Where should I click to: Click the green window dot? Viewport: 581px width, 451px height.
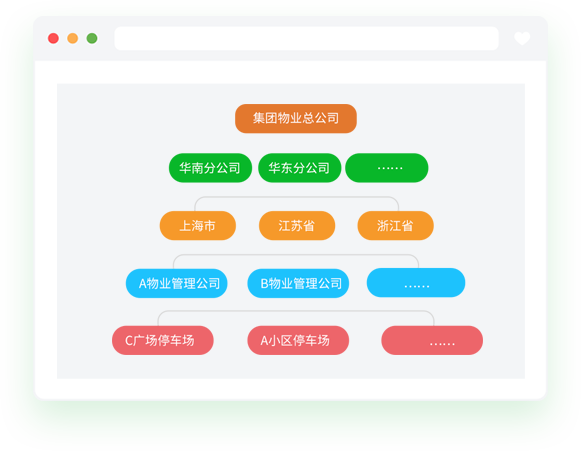coord(92,38)
